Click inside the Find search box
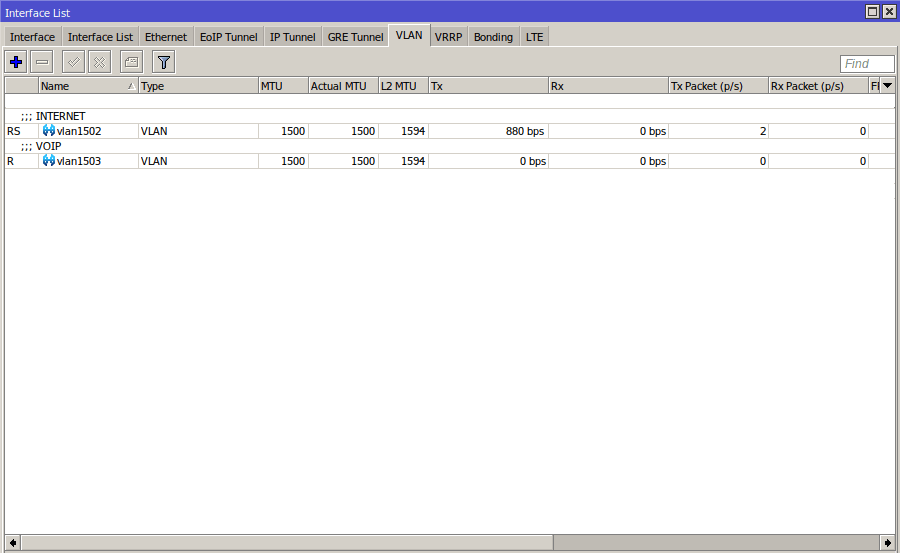Viewport: 900px width, 553px height. pyautogui.click(x=867, y=64)
